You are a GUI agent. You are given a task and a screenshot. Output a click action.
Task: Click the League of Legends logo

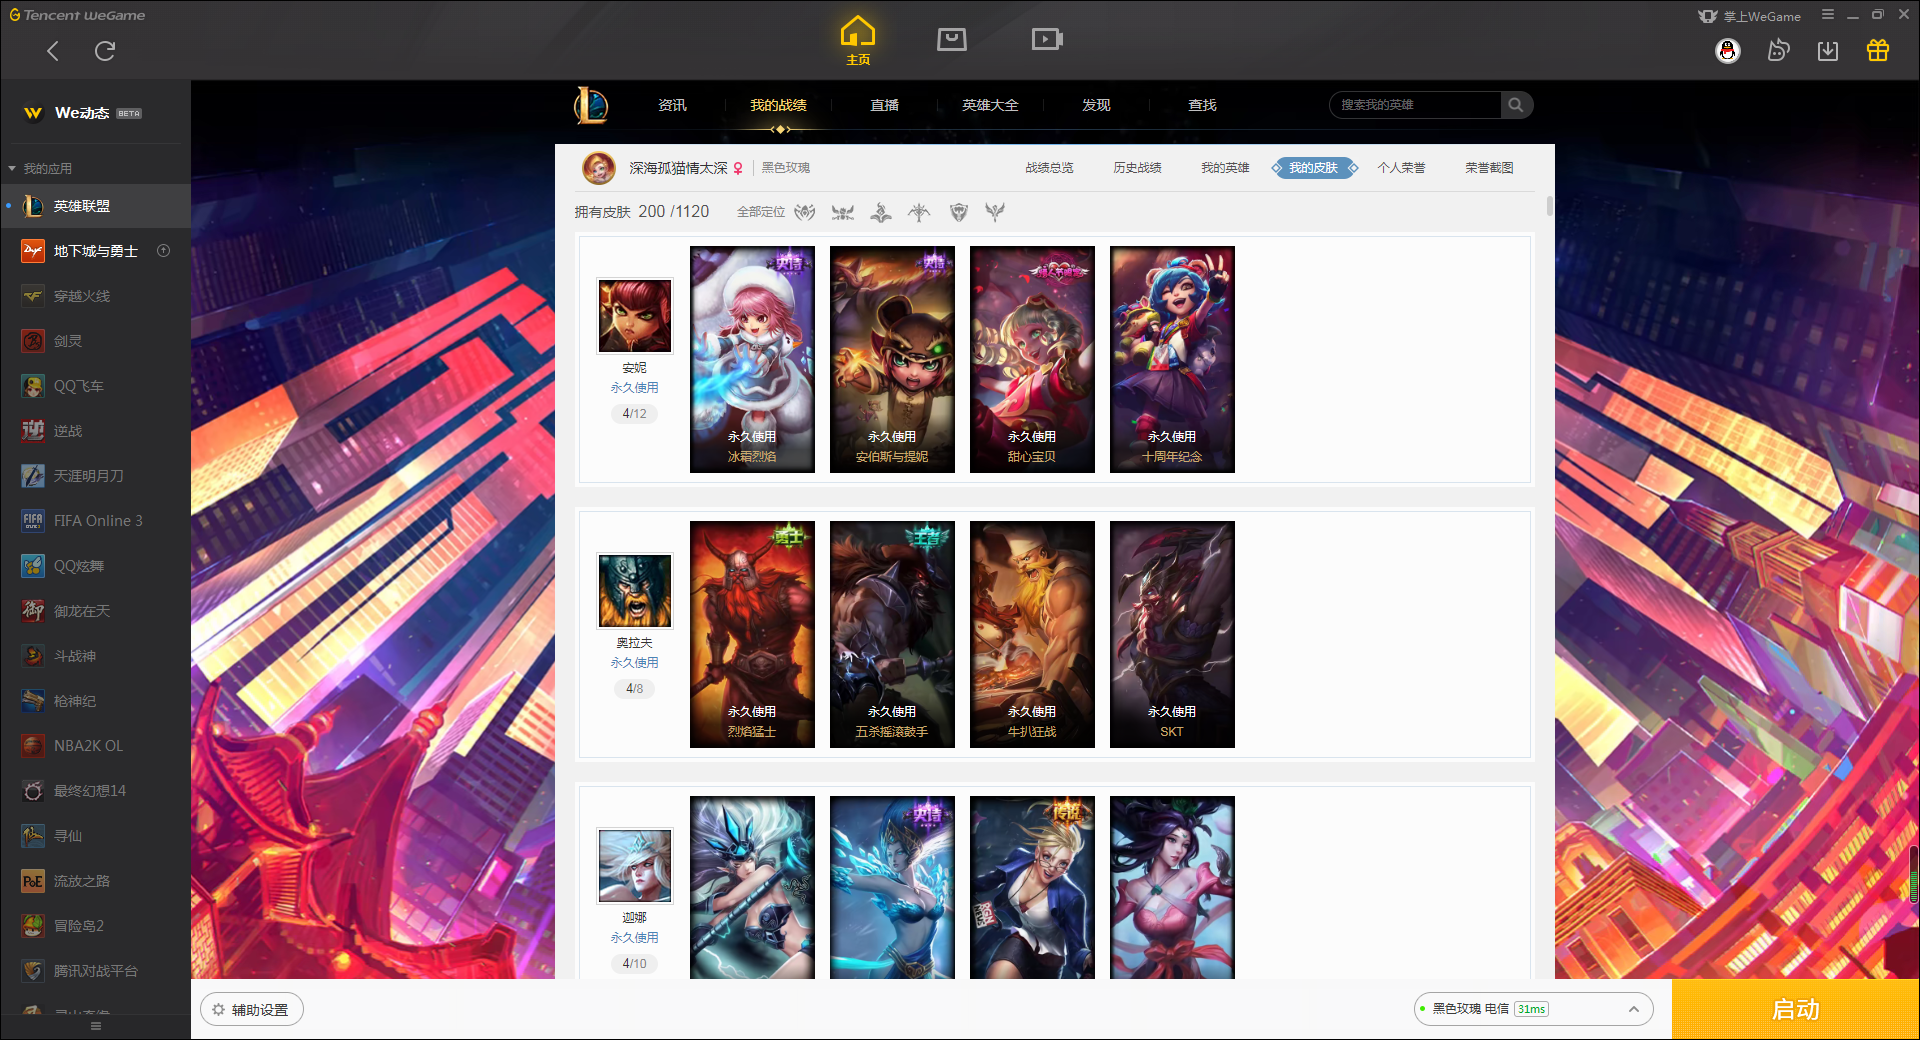[591, 105]
